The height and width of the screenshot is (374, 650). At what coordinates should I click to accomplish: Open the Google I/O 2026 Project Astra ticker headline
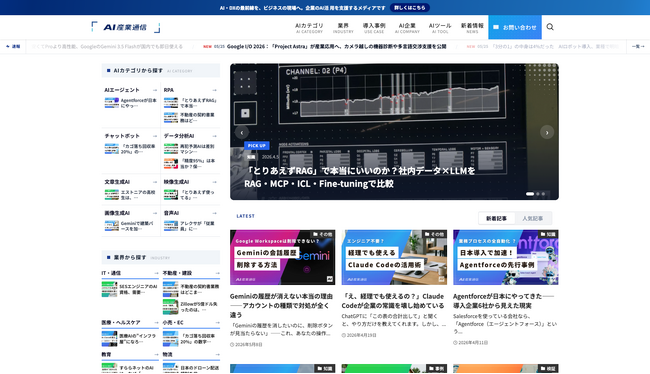click(337, 46)
